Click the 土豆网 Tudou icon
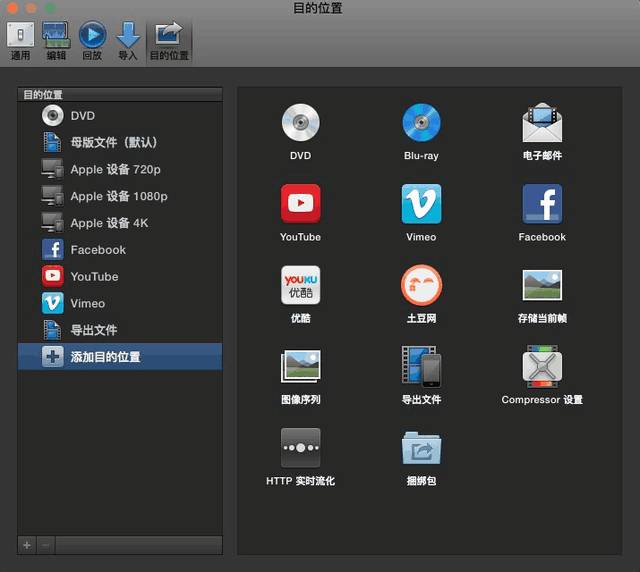640x572 pixels. (x=421, y=285)
